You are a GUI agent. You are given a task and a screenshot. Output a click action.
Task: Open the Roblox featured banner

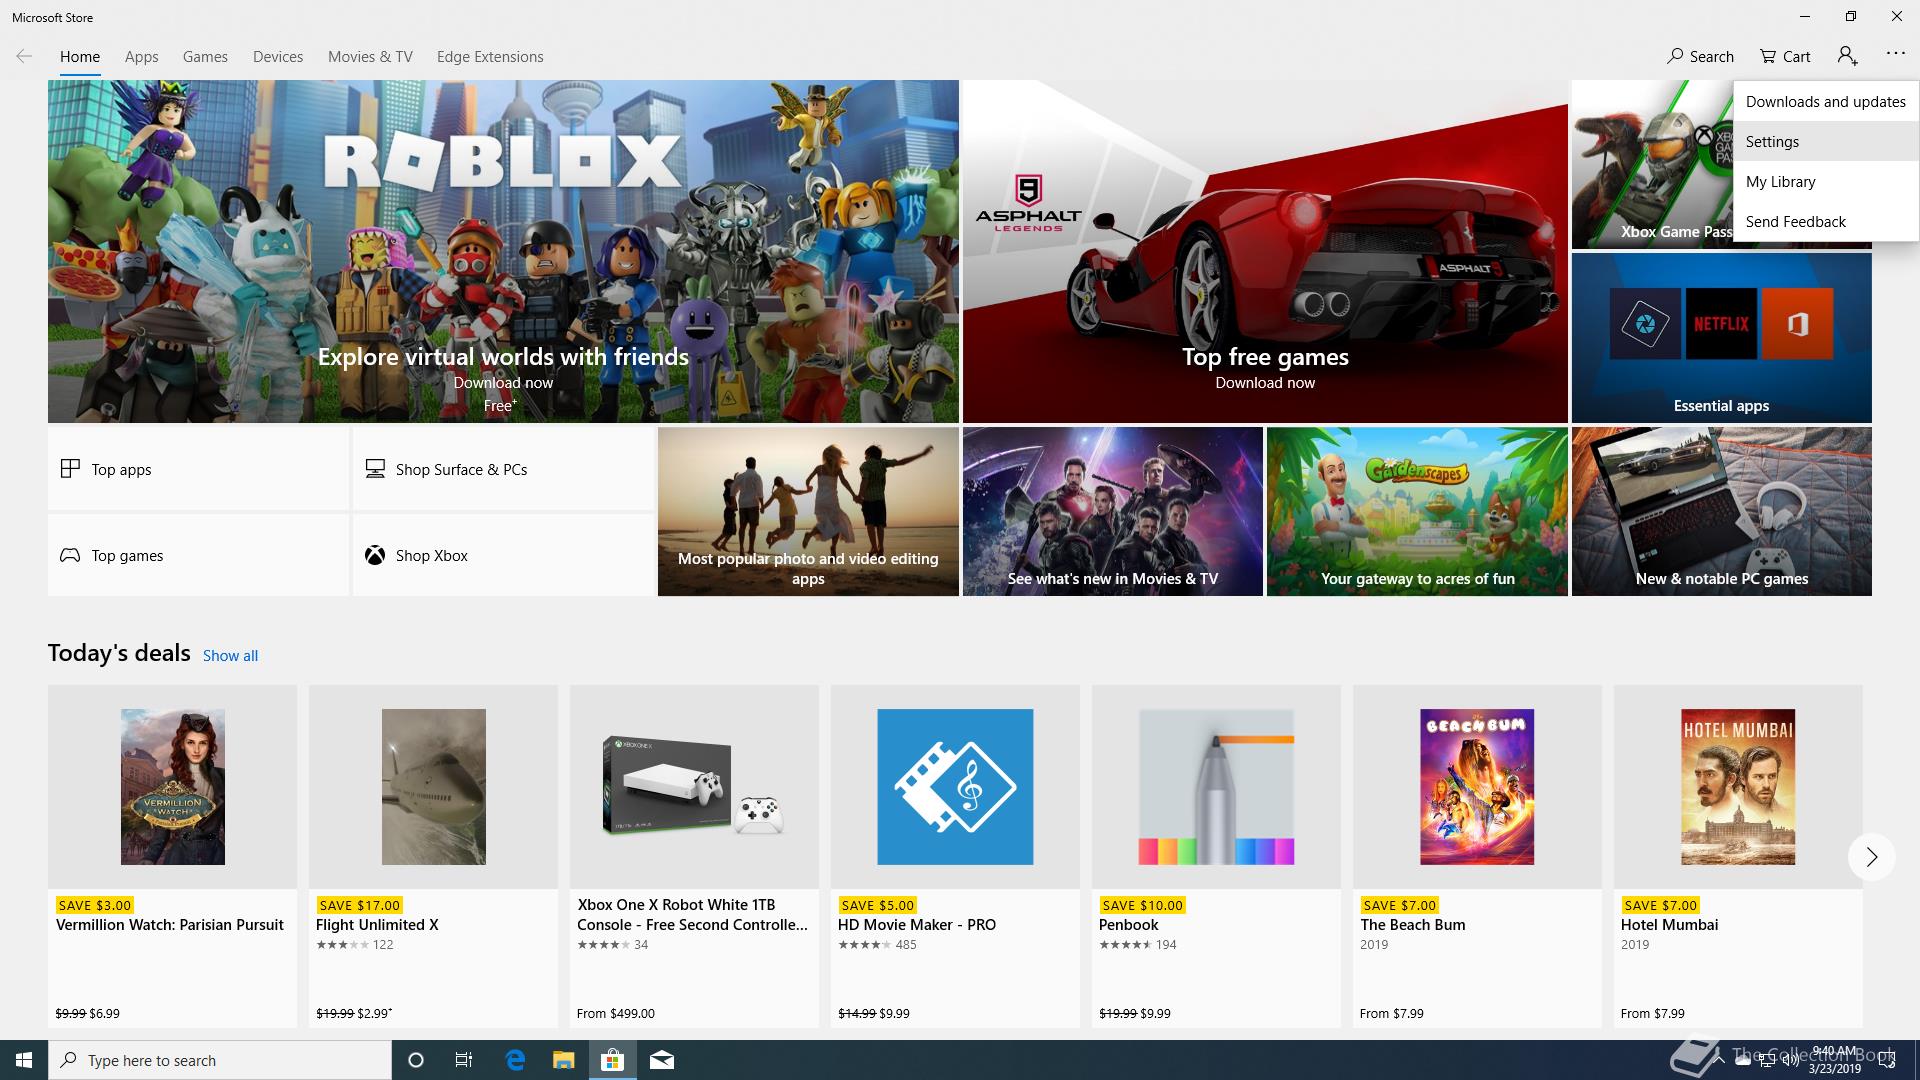(x=503, y=251)
